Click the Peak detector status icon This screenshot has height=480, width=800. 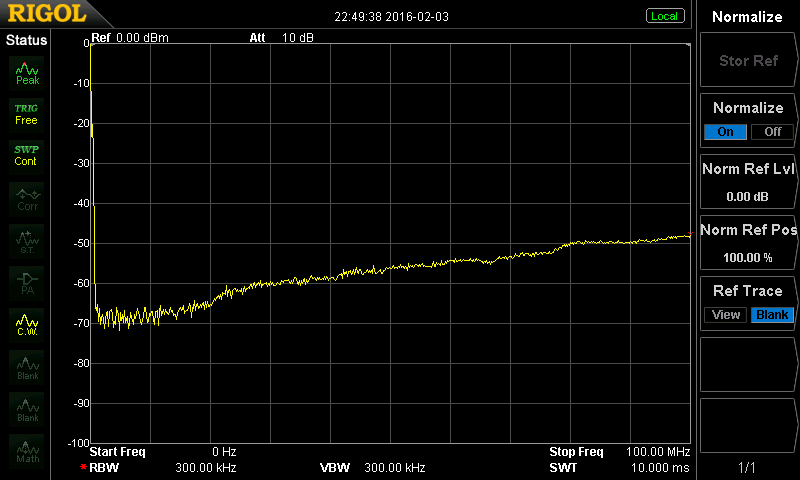27,72
